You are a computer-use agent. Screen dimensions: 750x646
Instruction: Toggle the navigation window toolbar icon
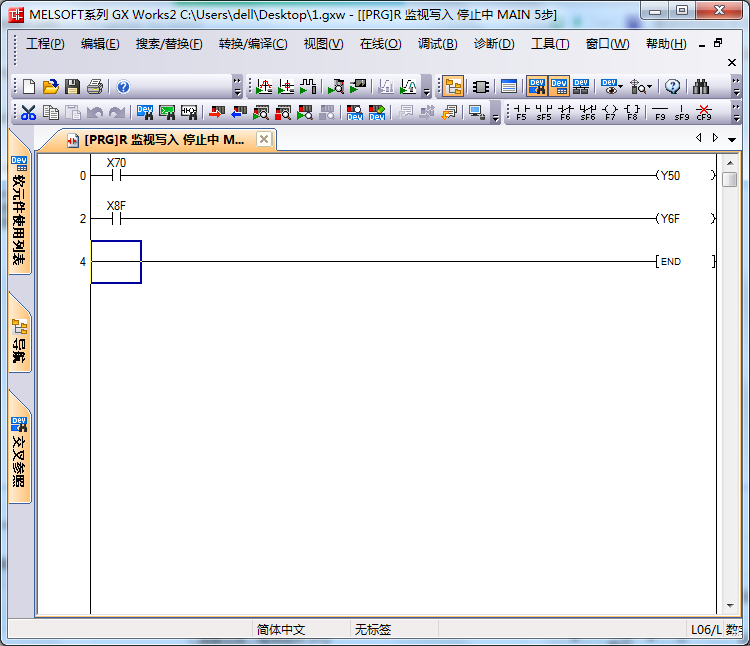point(453,87)
